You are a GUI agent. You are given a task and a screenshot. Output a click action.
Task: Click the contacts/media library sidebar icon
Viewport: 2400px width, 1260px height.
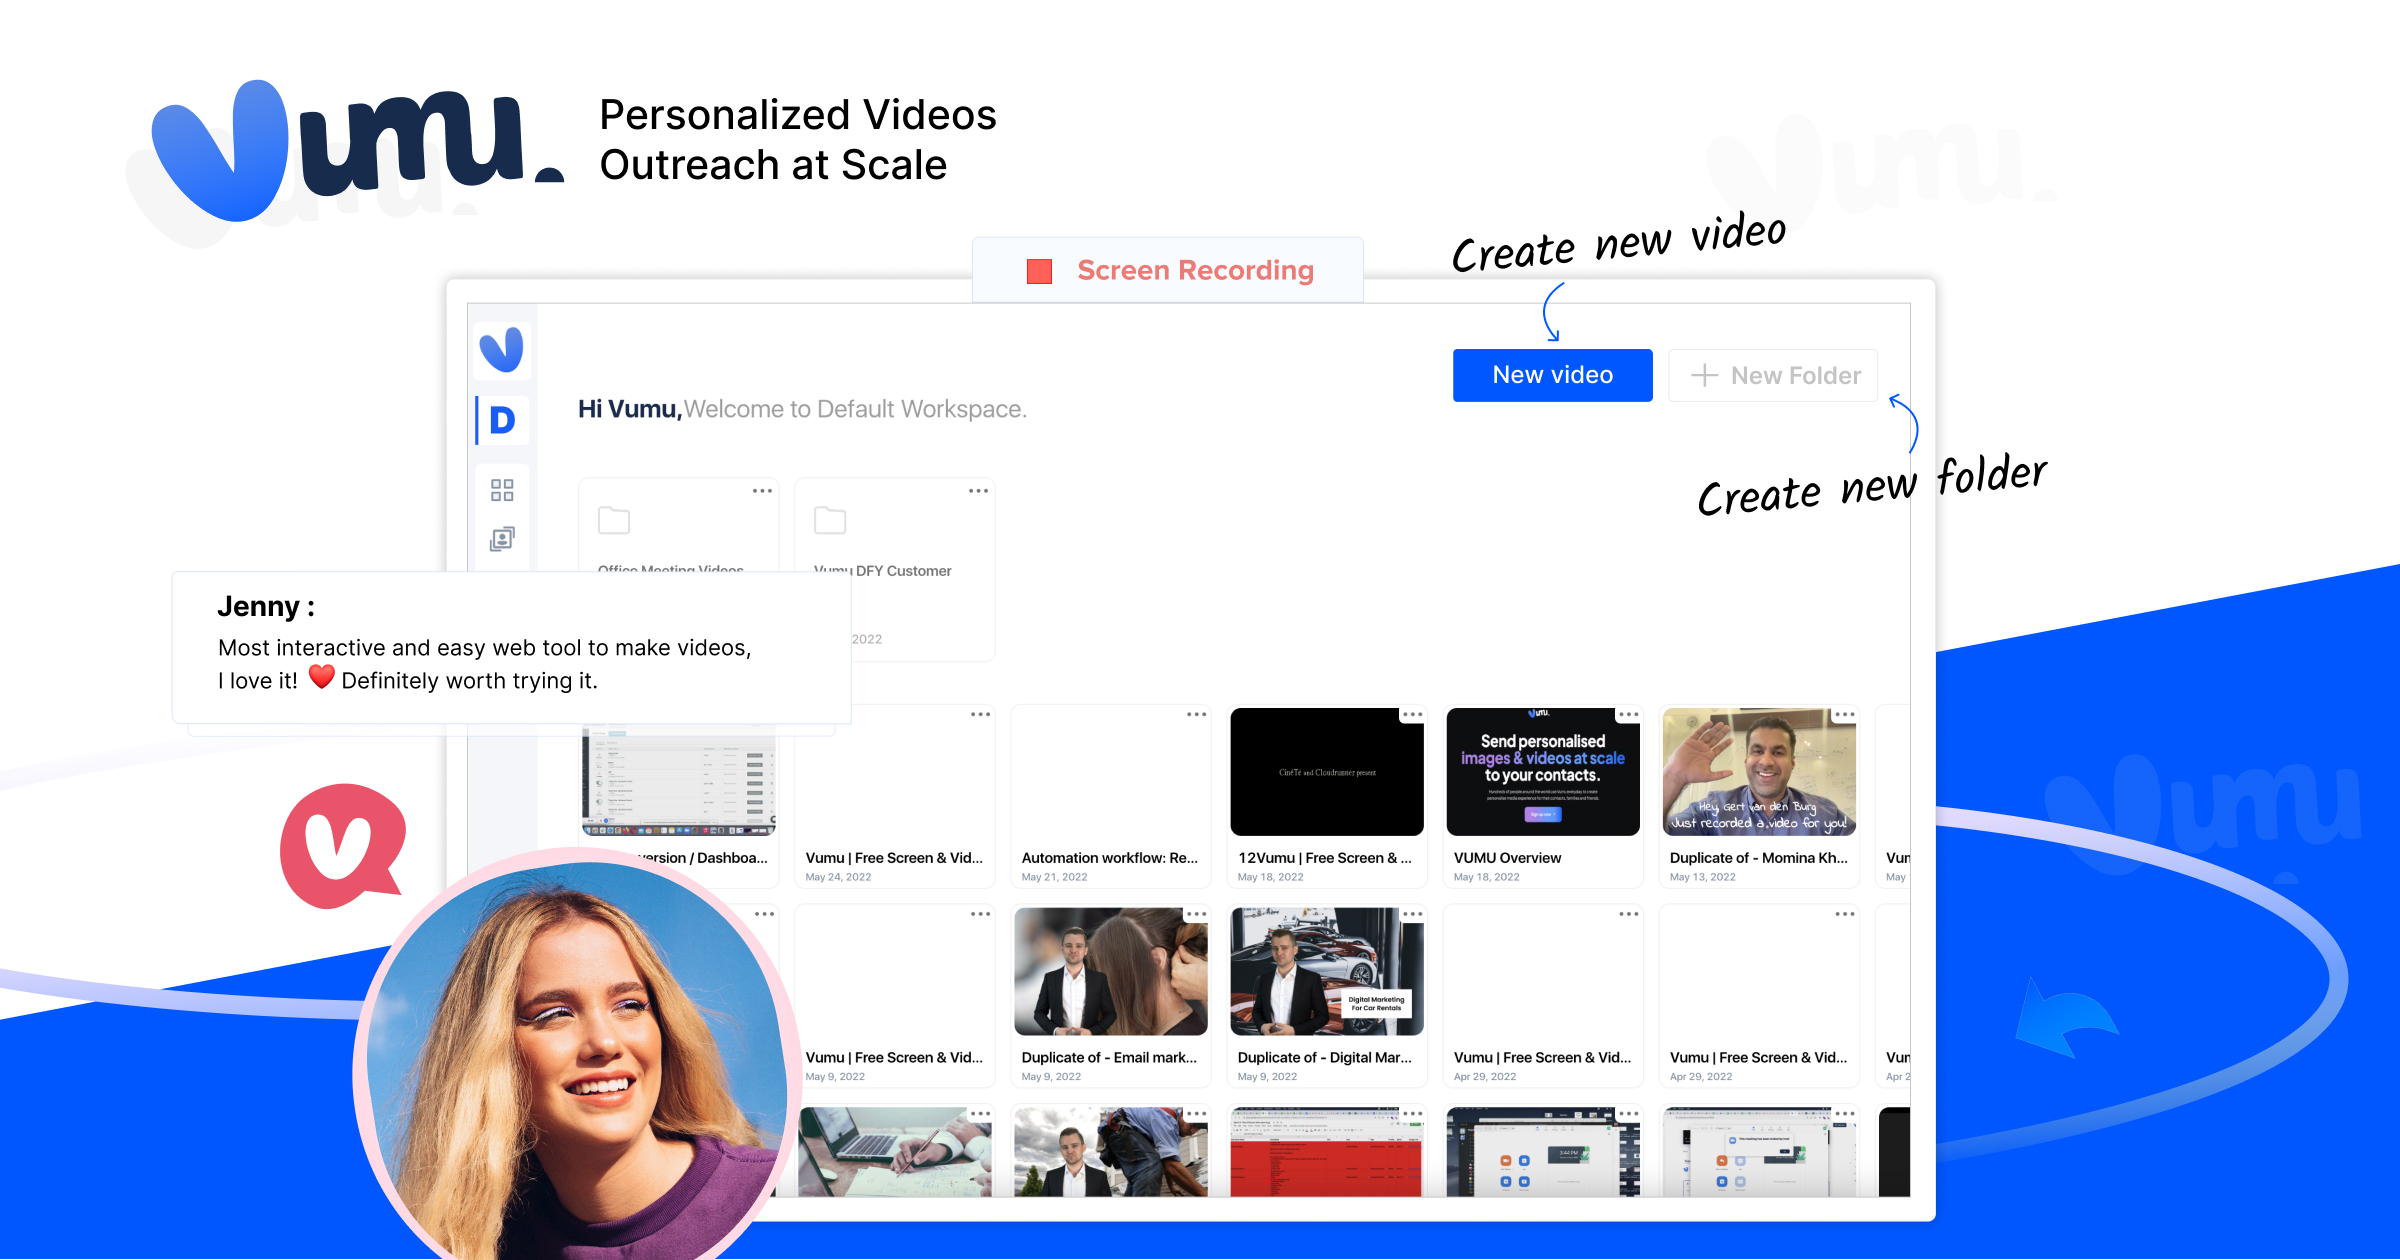tap(501, 538)
